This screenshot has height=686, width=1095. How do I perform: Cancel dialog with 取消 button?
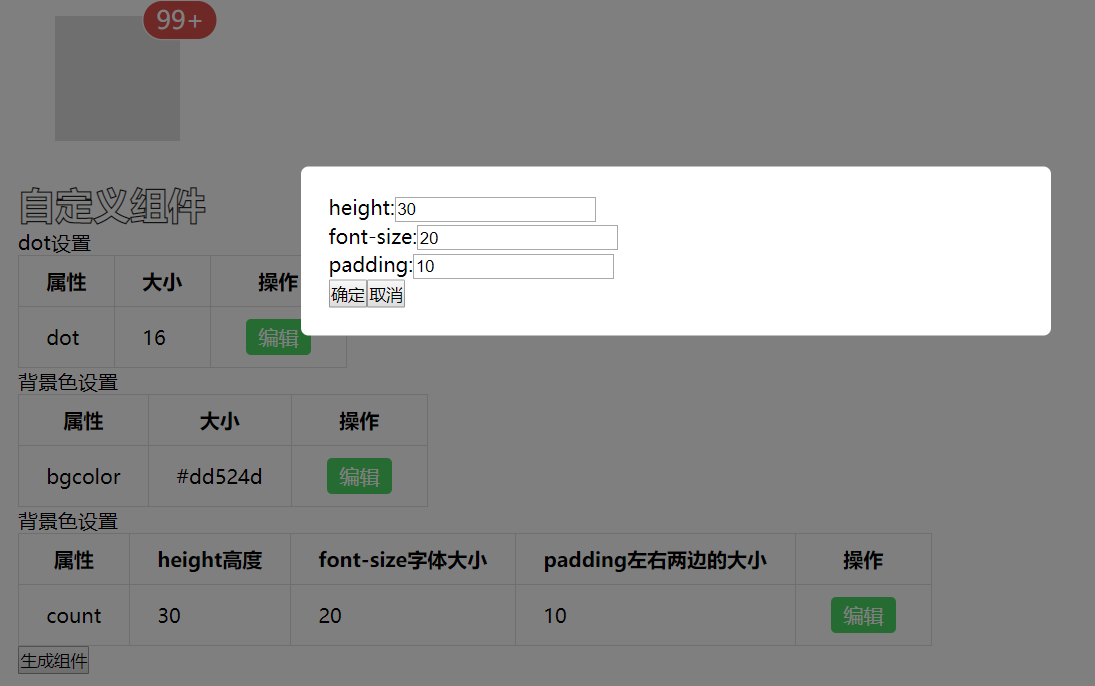(x=386, y=295)
